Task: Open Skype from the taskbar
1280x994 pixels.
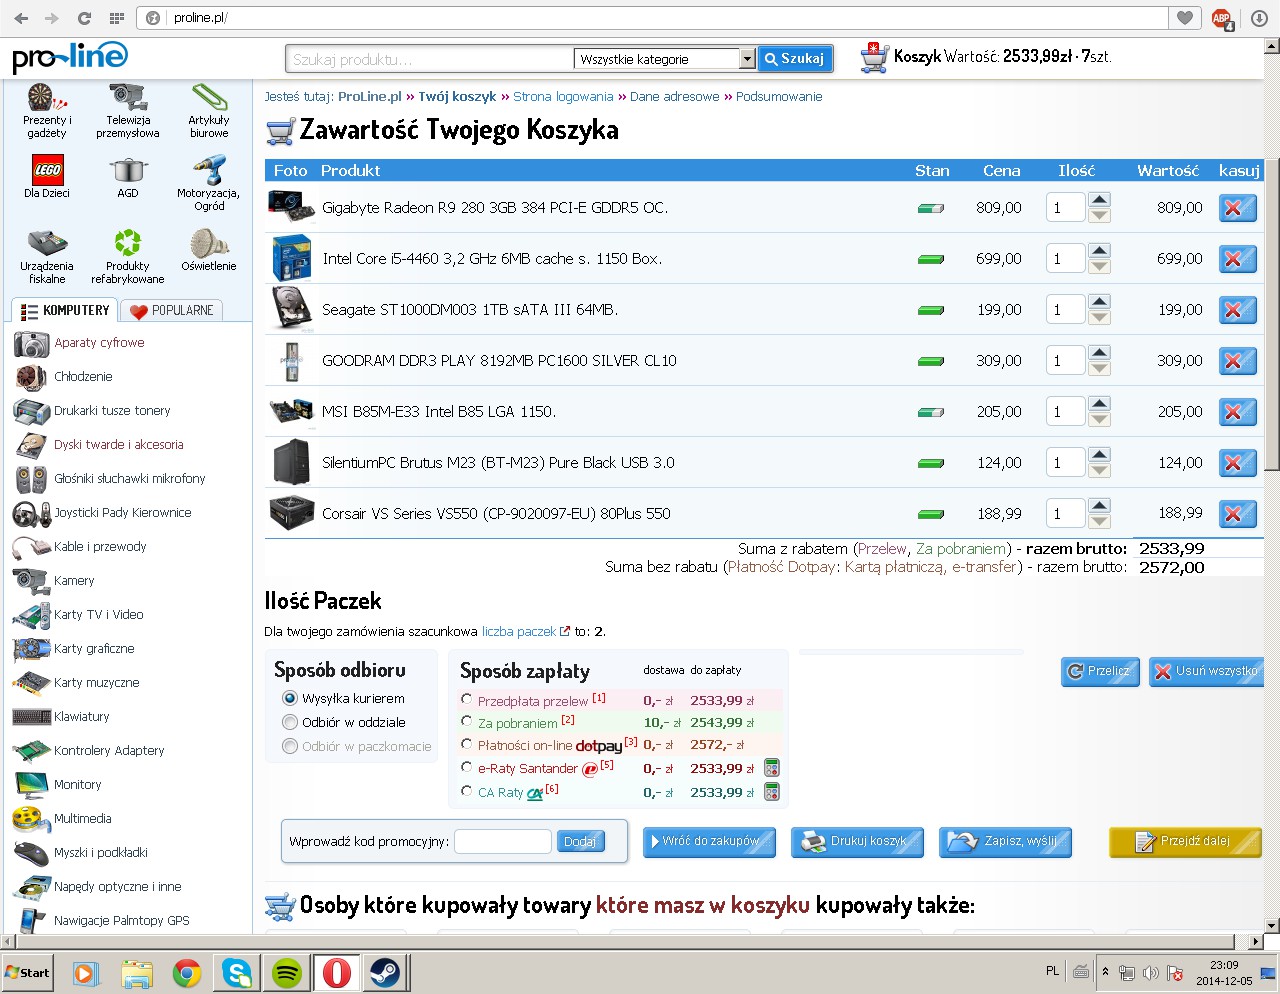Action: point(237,972)
